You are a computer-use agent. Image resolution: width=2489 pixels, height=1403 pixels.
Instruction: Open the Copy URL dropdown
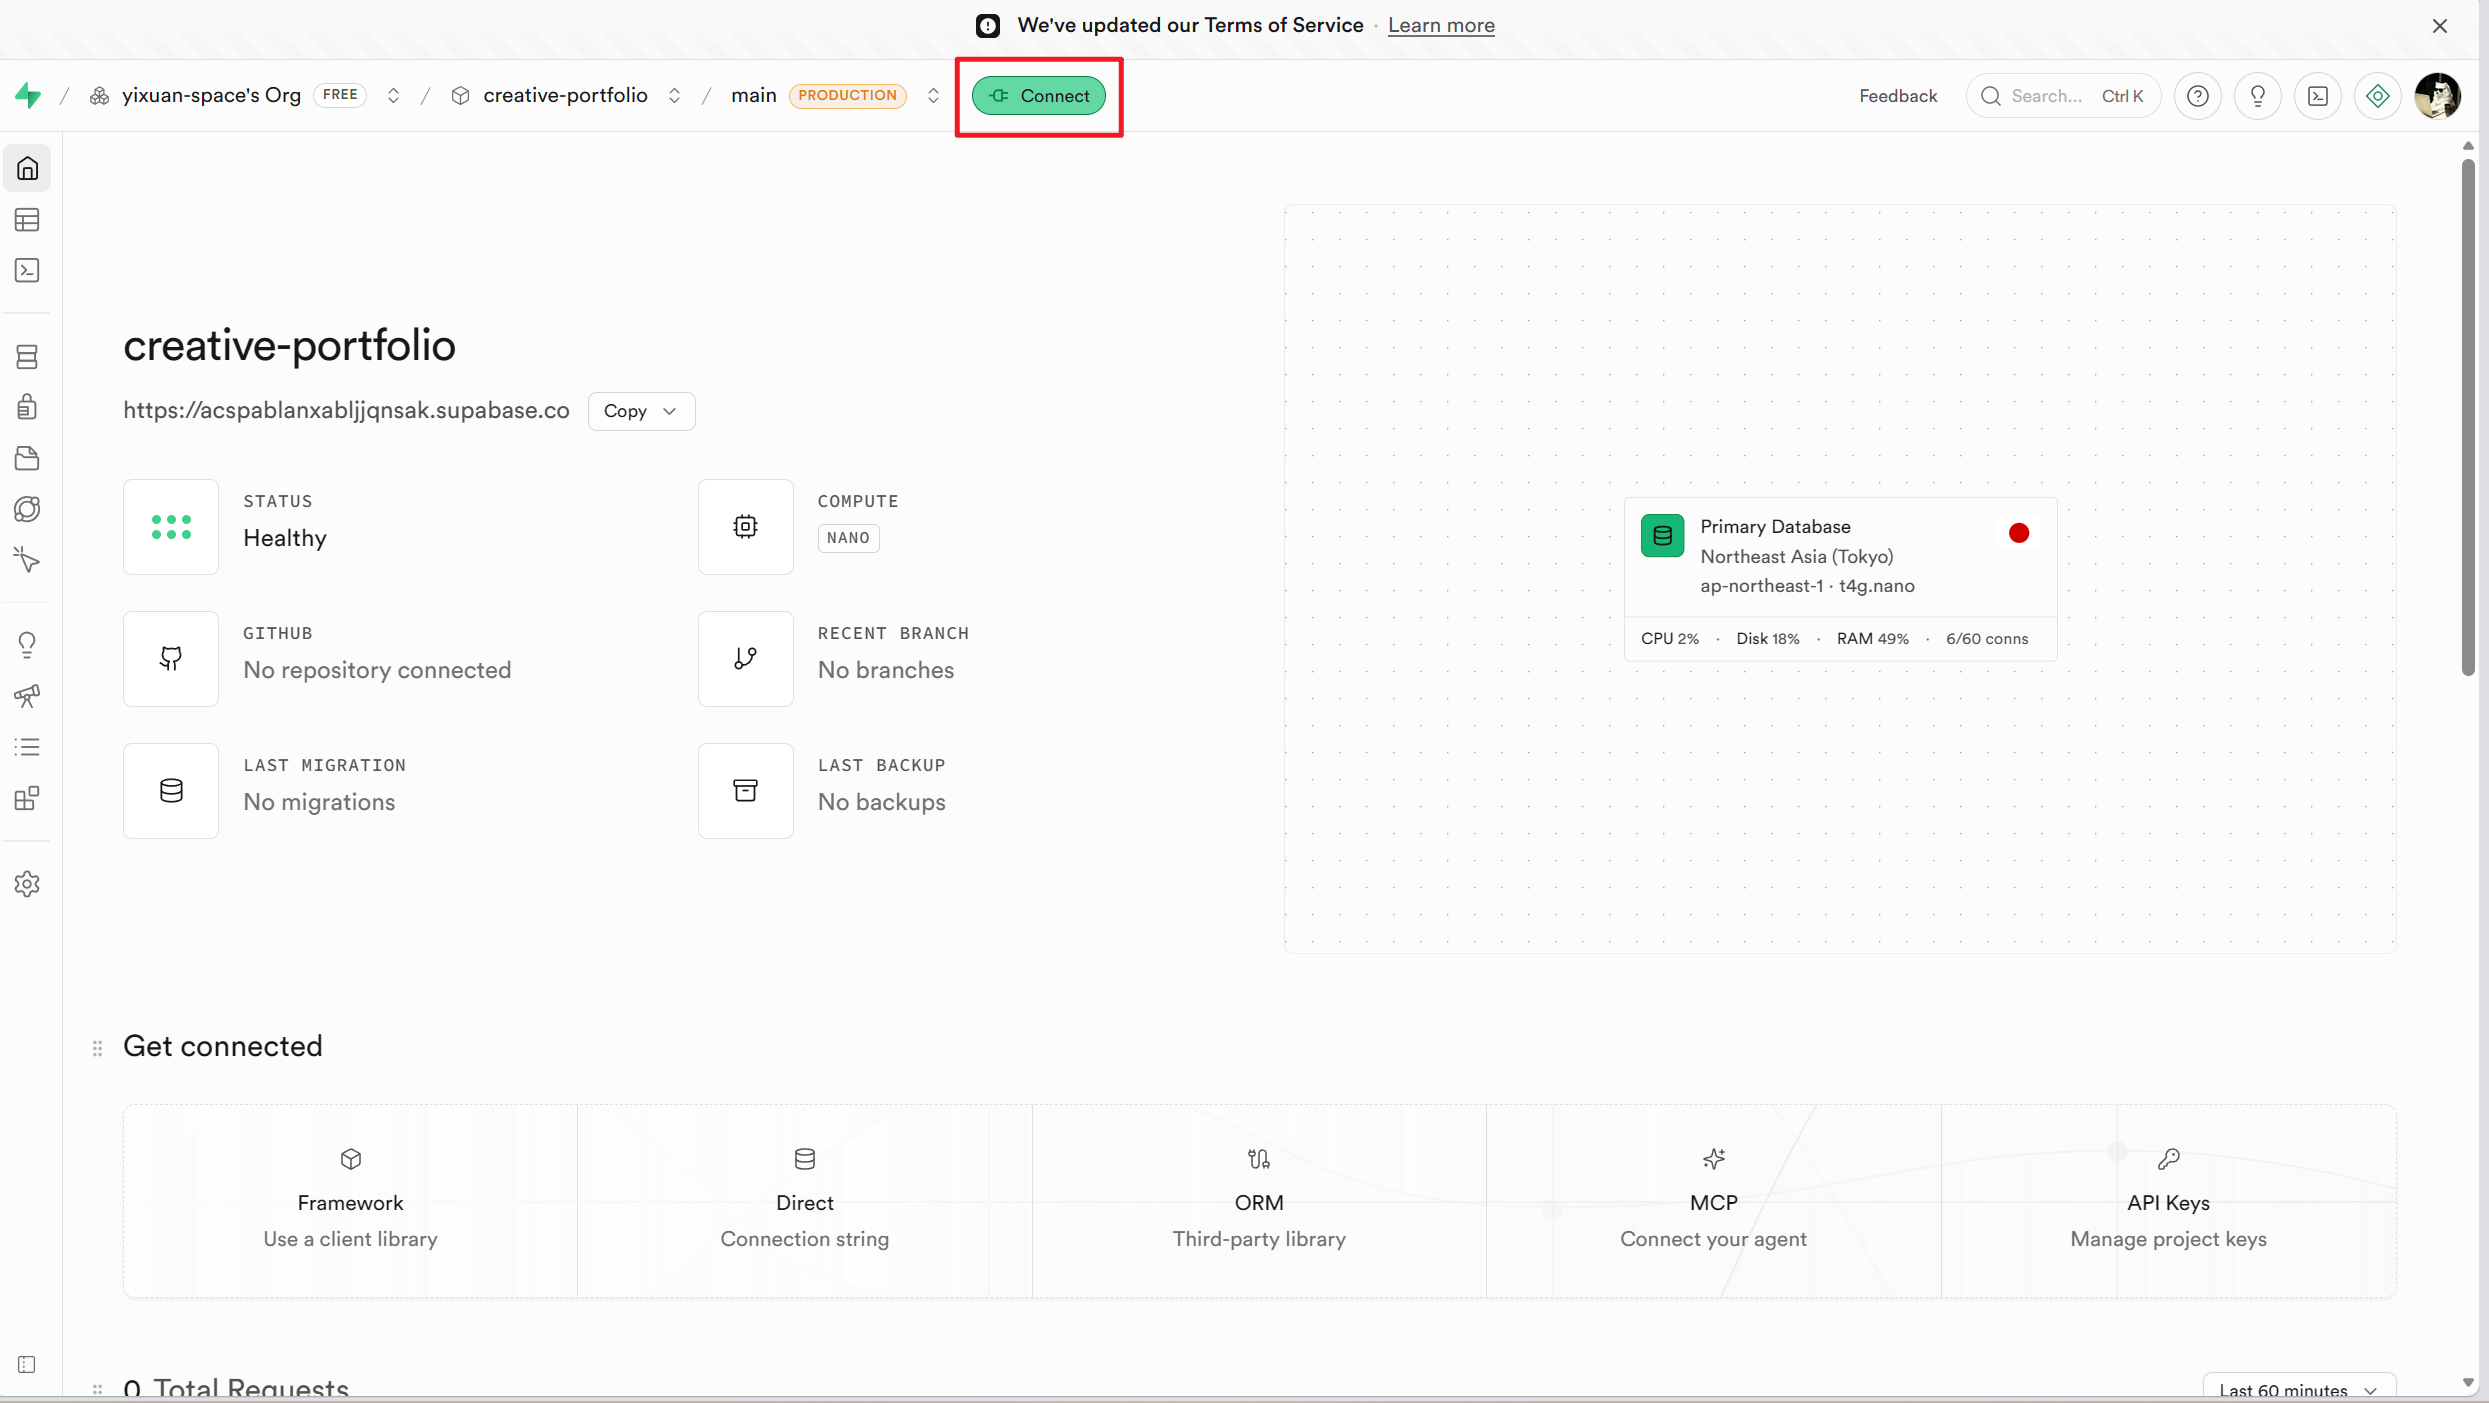point(641,411)
